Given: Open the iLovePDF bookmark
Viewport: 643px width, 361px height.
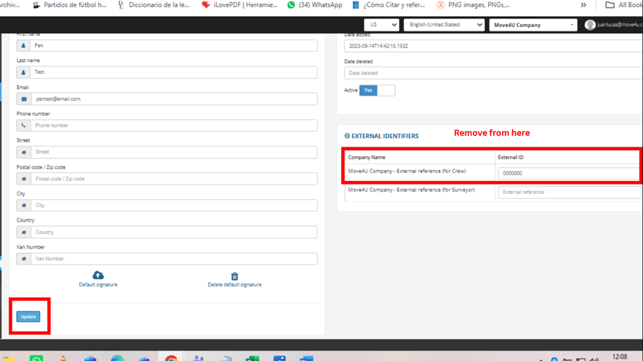Looking at the screenshot, I should 240,5.
